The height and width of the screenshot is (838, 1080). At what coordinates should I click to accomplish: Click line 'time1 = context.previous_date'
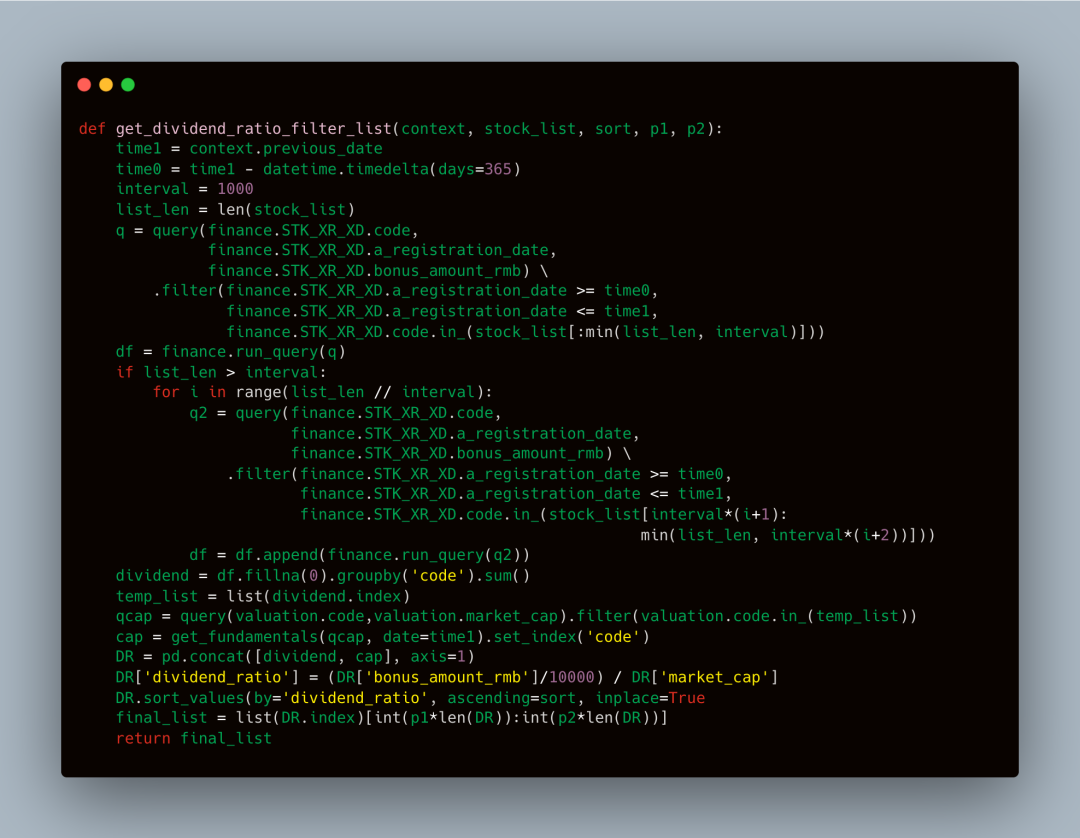coord(249,149)
